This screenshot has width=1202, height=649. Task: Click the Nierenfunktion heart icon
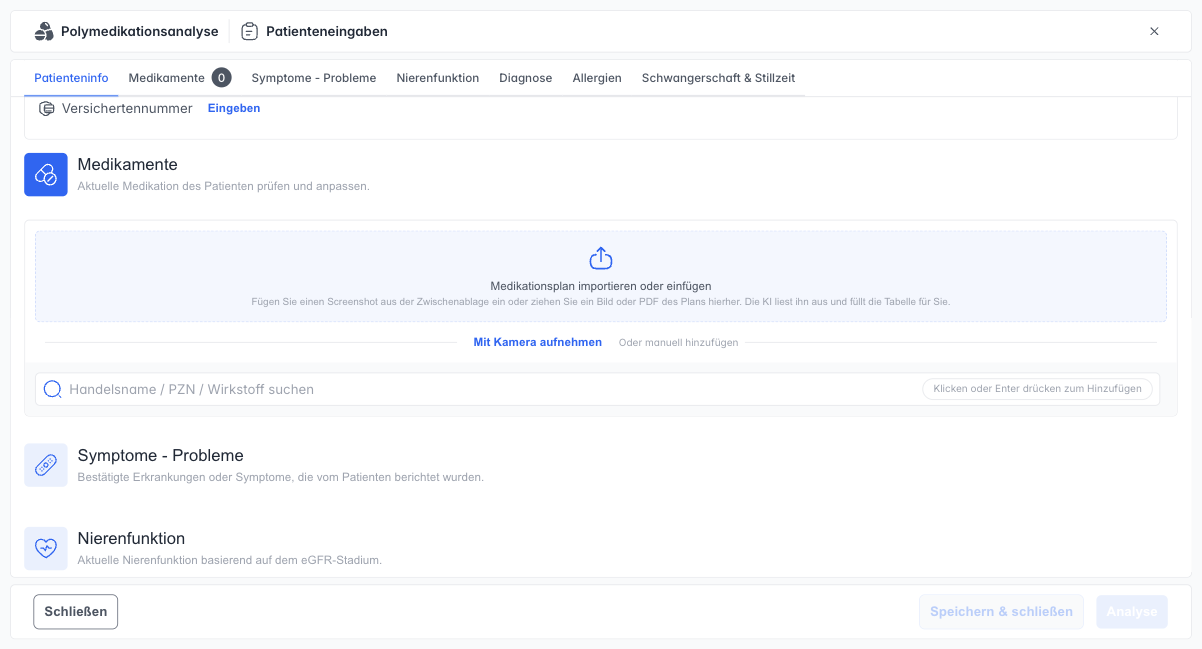pos(46,549)
